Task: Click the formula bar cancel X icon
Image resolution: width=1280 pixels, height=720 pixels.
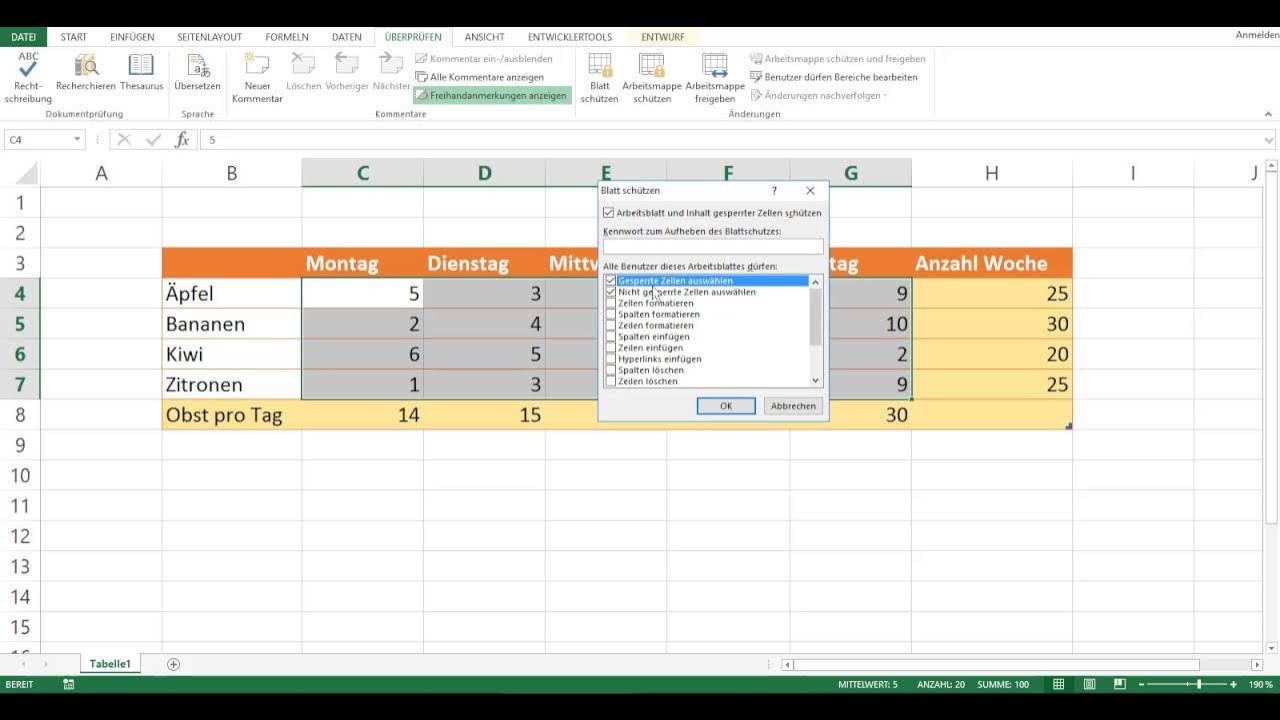Action: 124,140
